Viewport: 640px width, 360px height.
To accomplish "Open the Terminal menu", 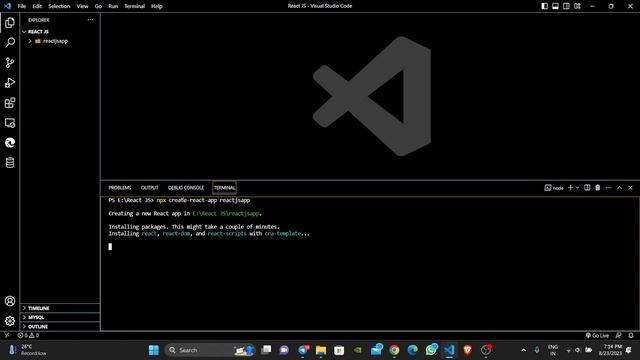I will click(134, 6).
